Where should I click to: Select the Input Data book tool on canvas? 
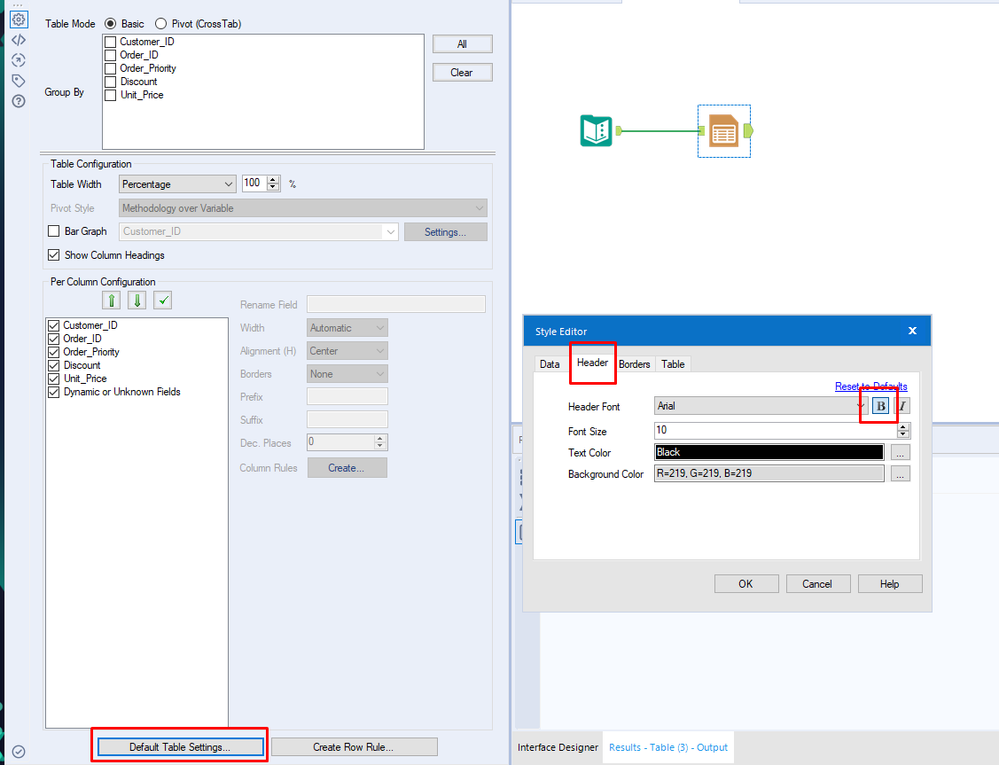596,131
